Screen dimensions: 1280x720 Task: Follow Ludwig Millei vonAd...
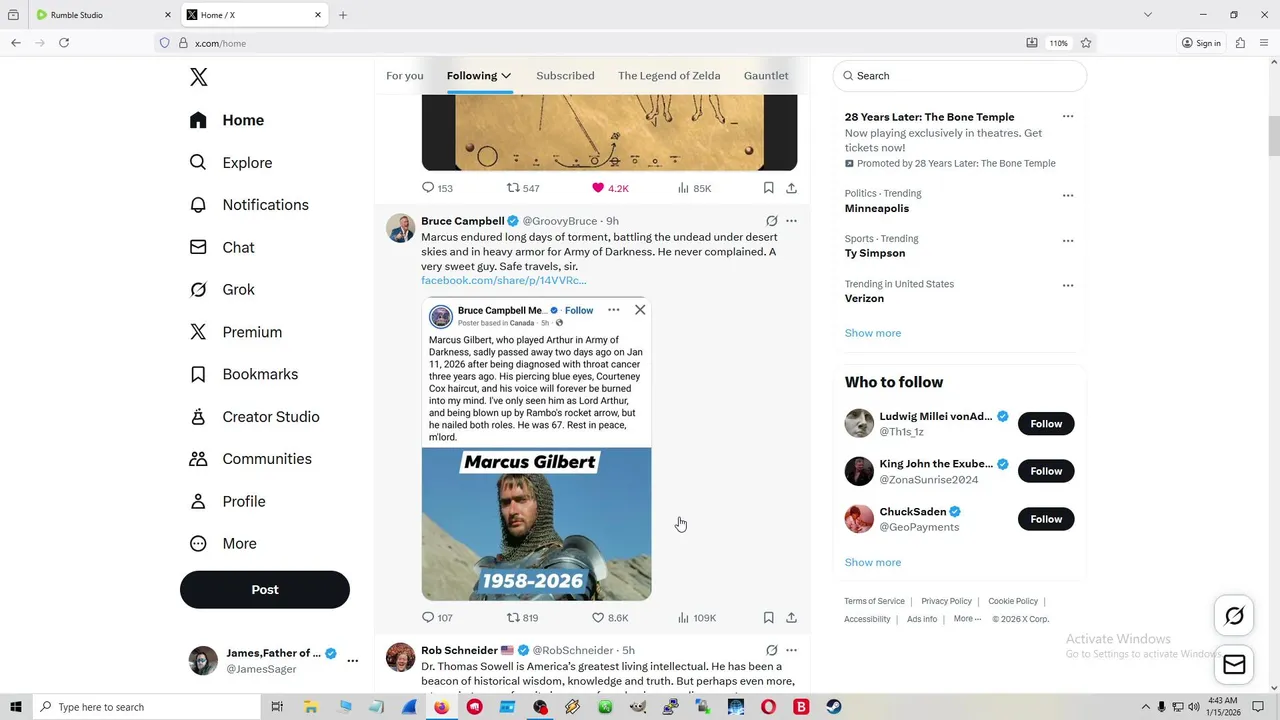point(1046,424)
